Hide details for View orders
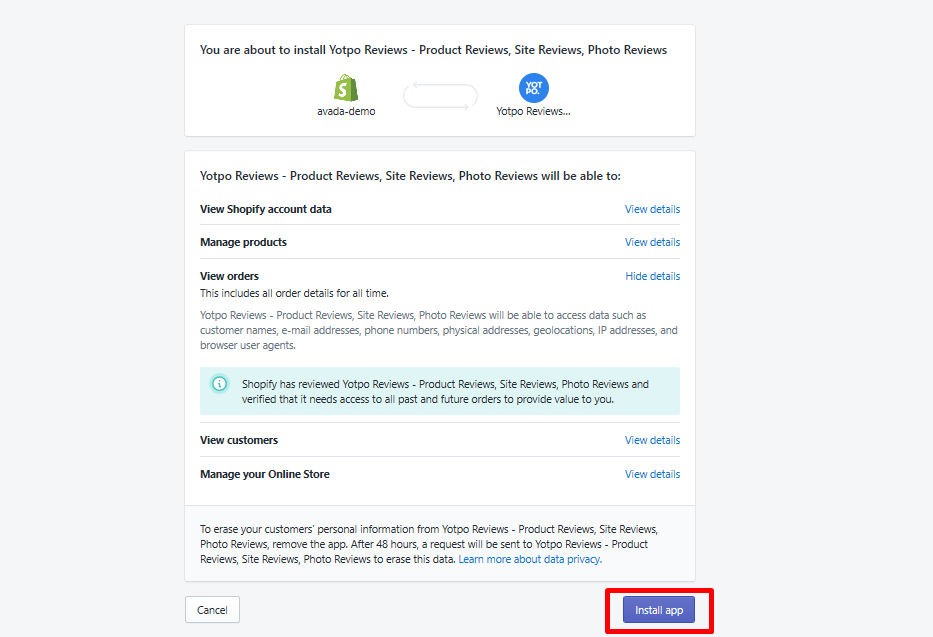933x637 pixels. (652, 276)
